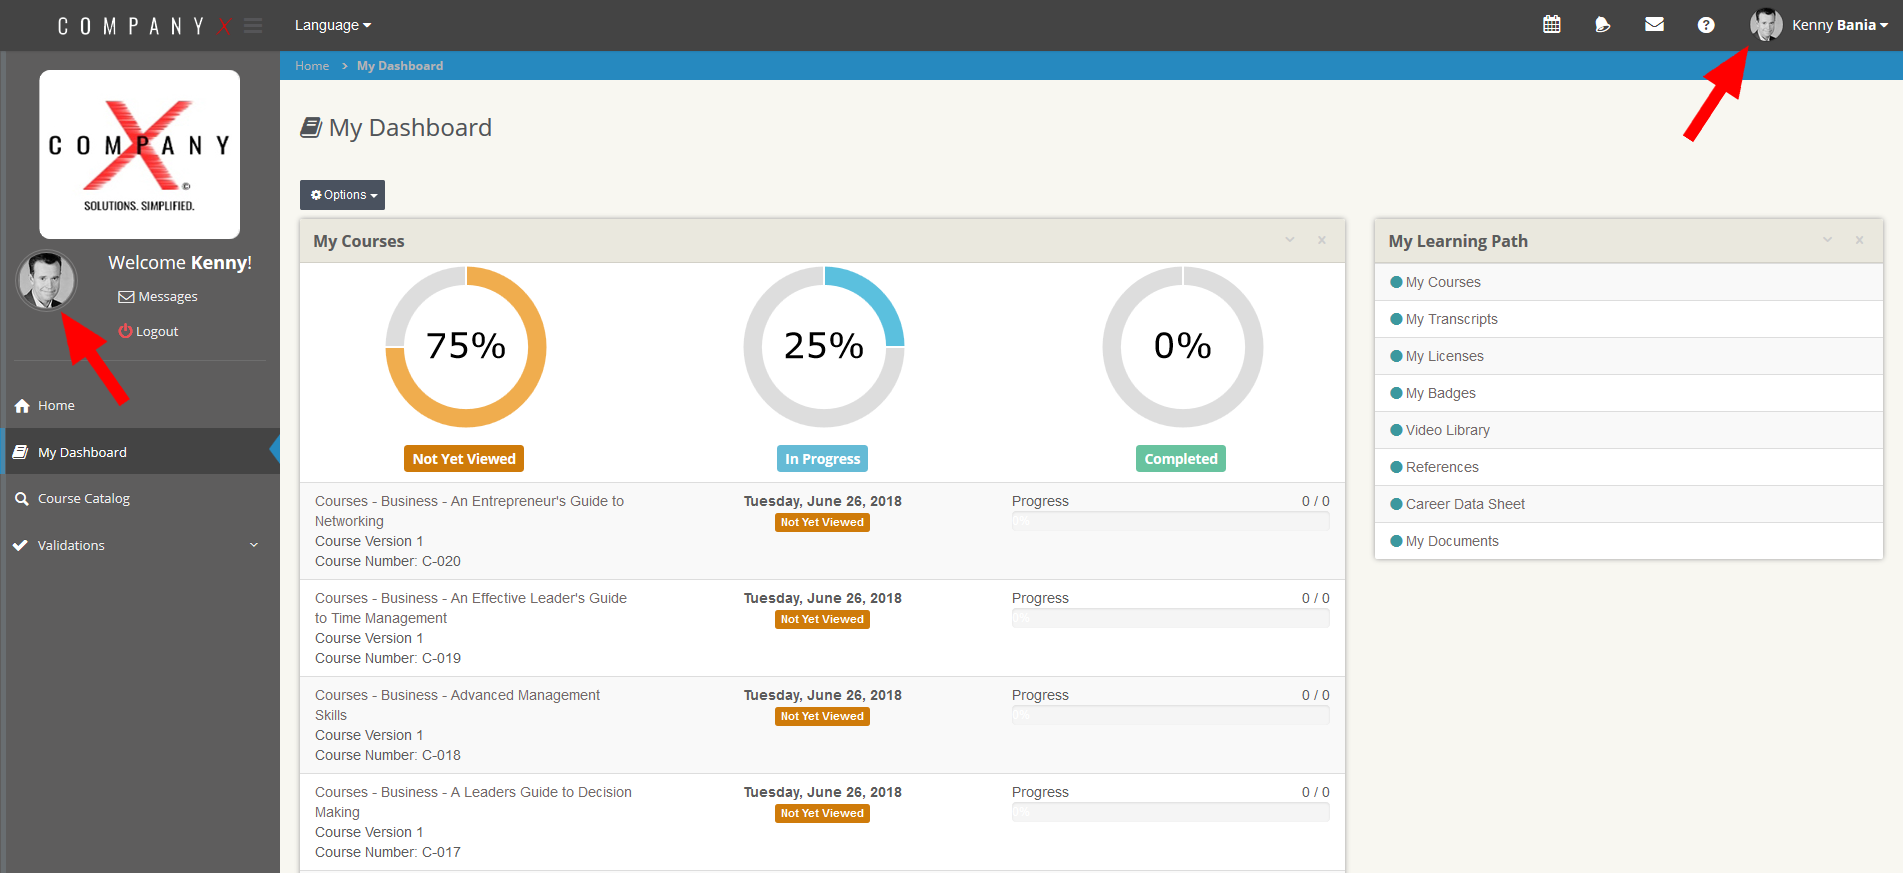This screenshot has height=873, width=1903.
Task: Go to My Dashboard sidebar item
Action: point(140,452)
